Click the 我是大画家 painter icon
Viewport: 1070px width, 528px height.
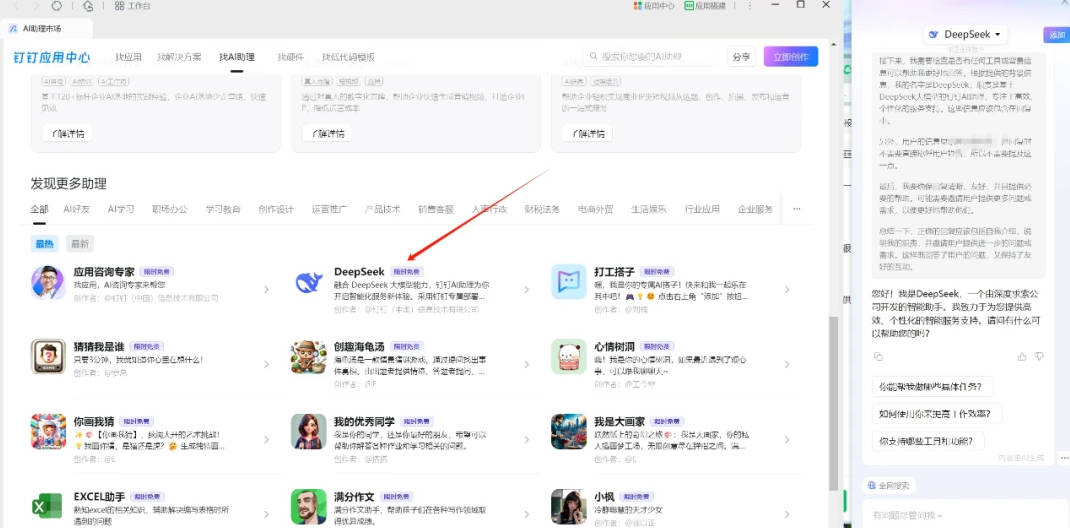[x=568, y=431]
